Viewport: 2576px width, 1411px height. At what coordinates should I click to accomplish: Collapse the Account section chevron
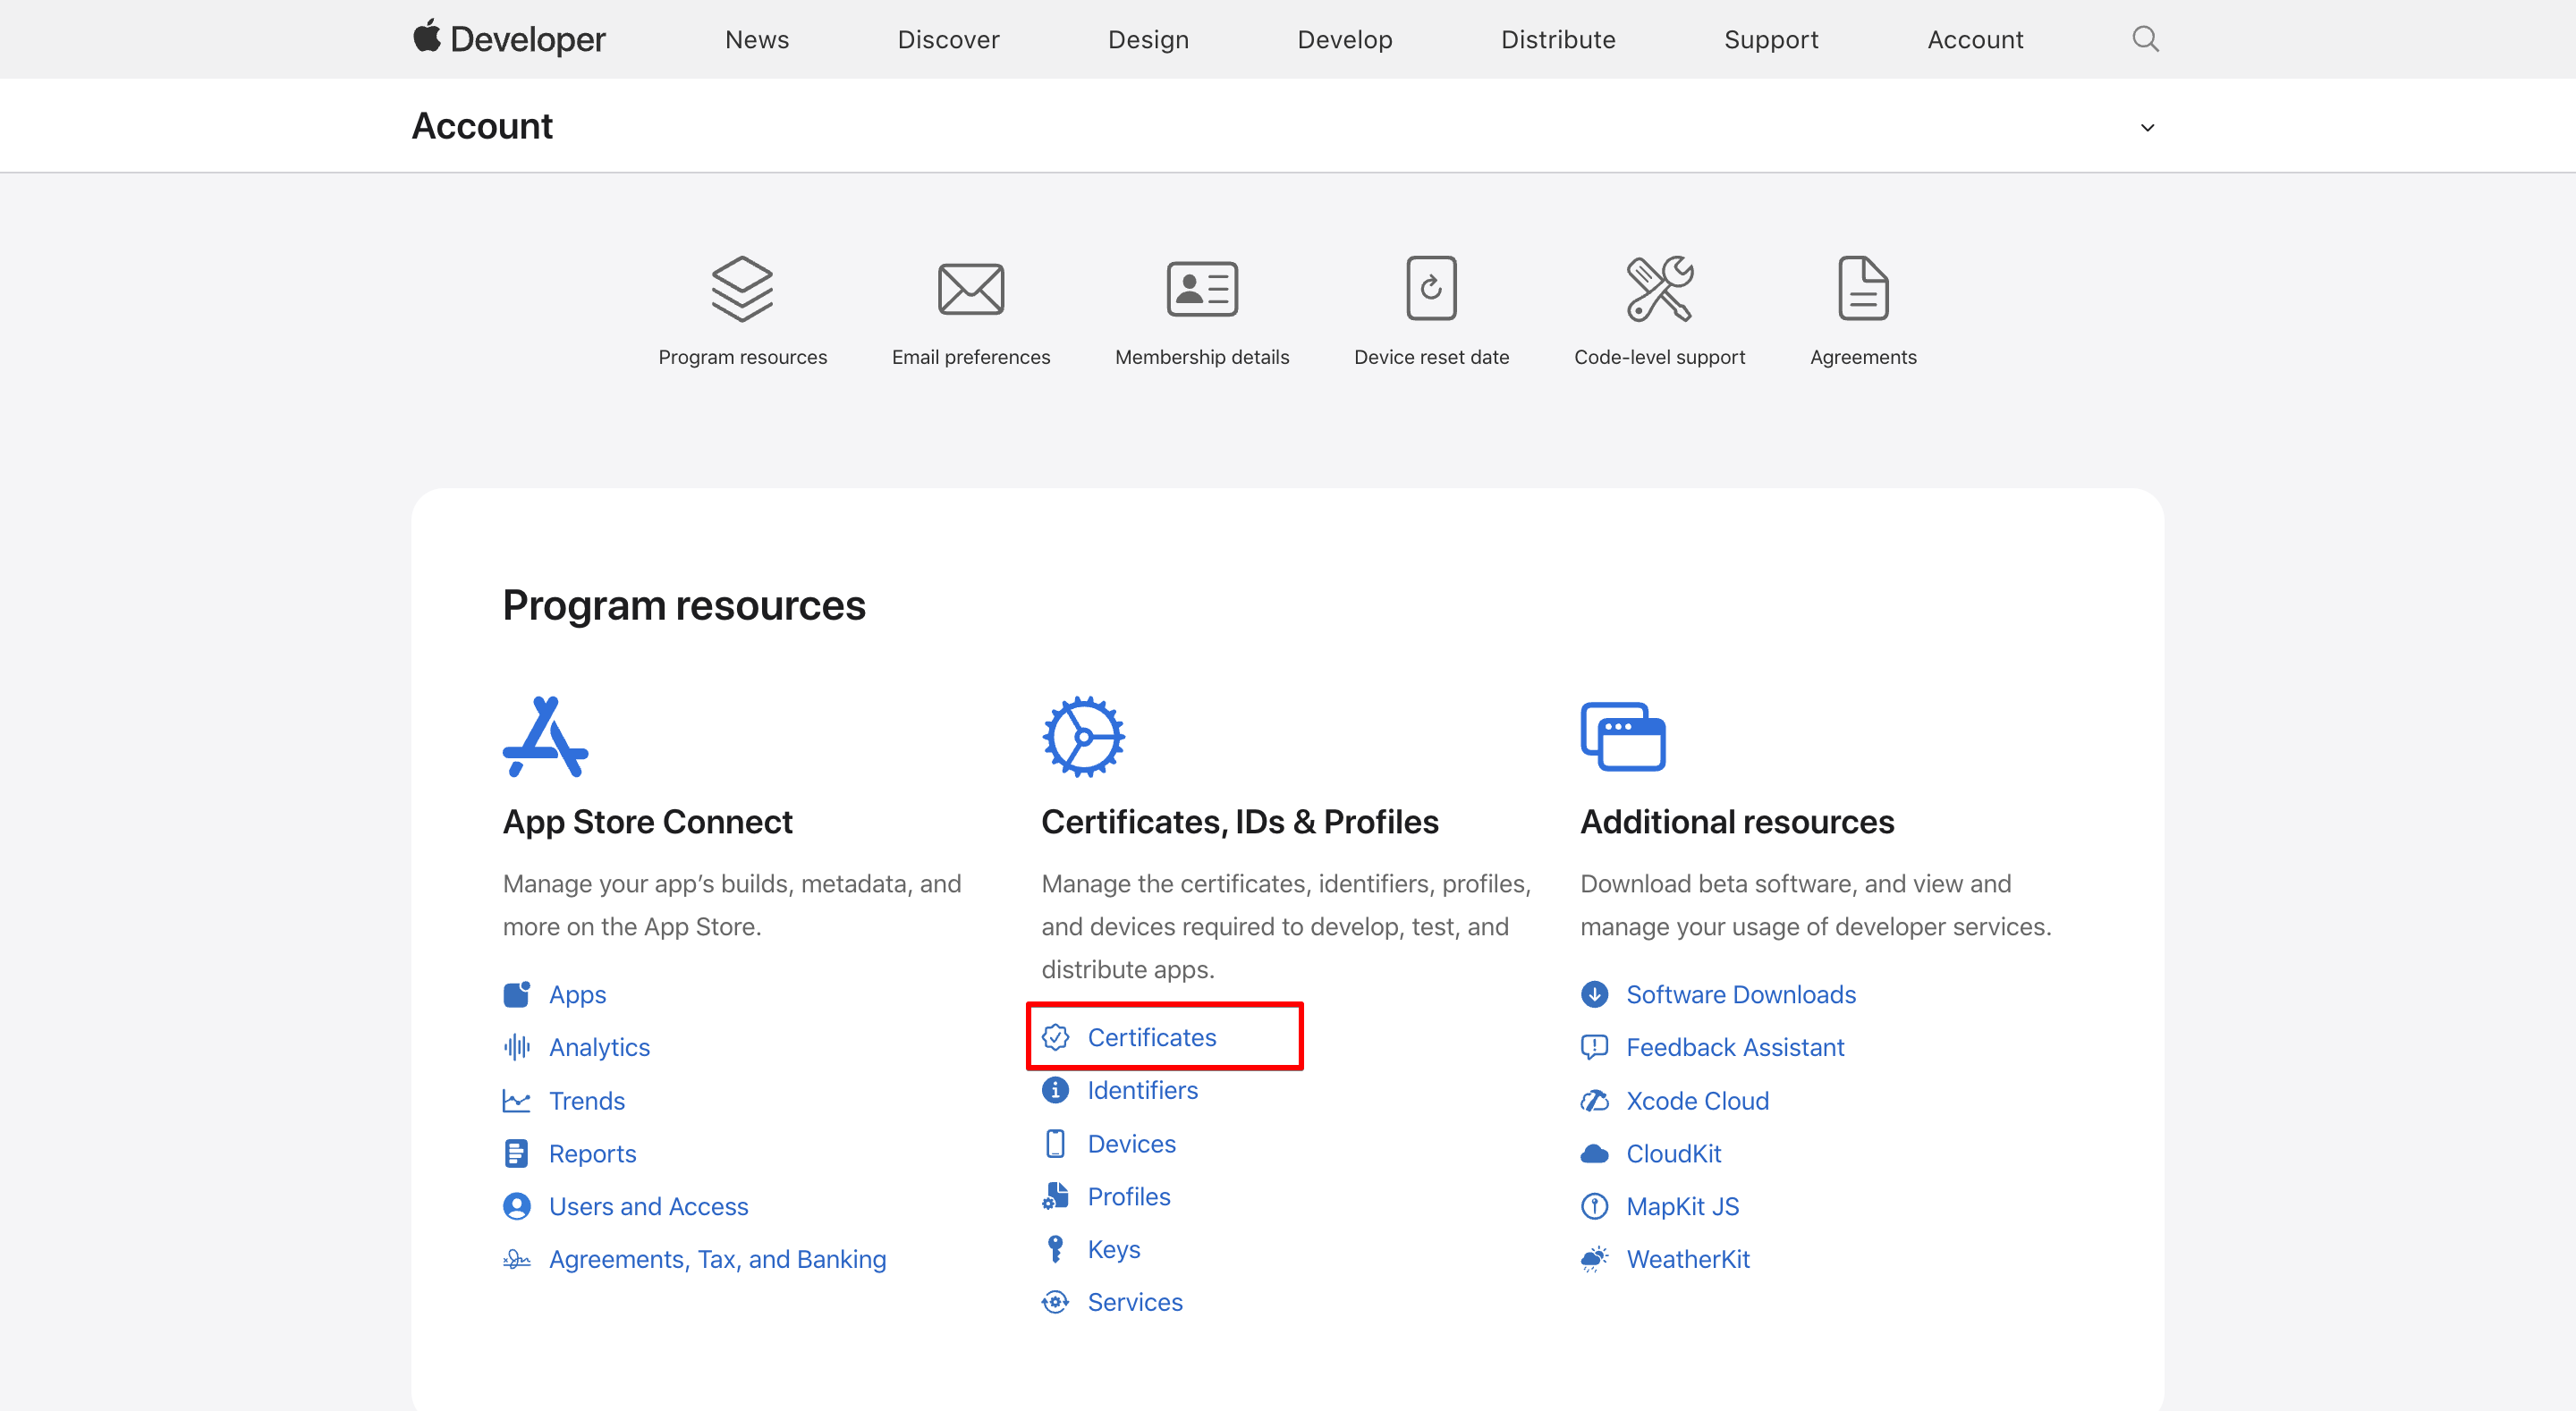coord(2147,127)
